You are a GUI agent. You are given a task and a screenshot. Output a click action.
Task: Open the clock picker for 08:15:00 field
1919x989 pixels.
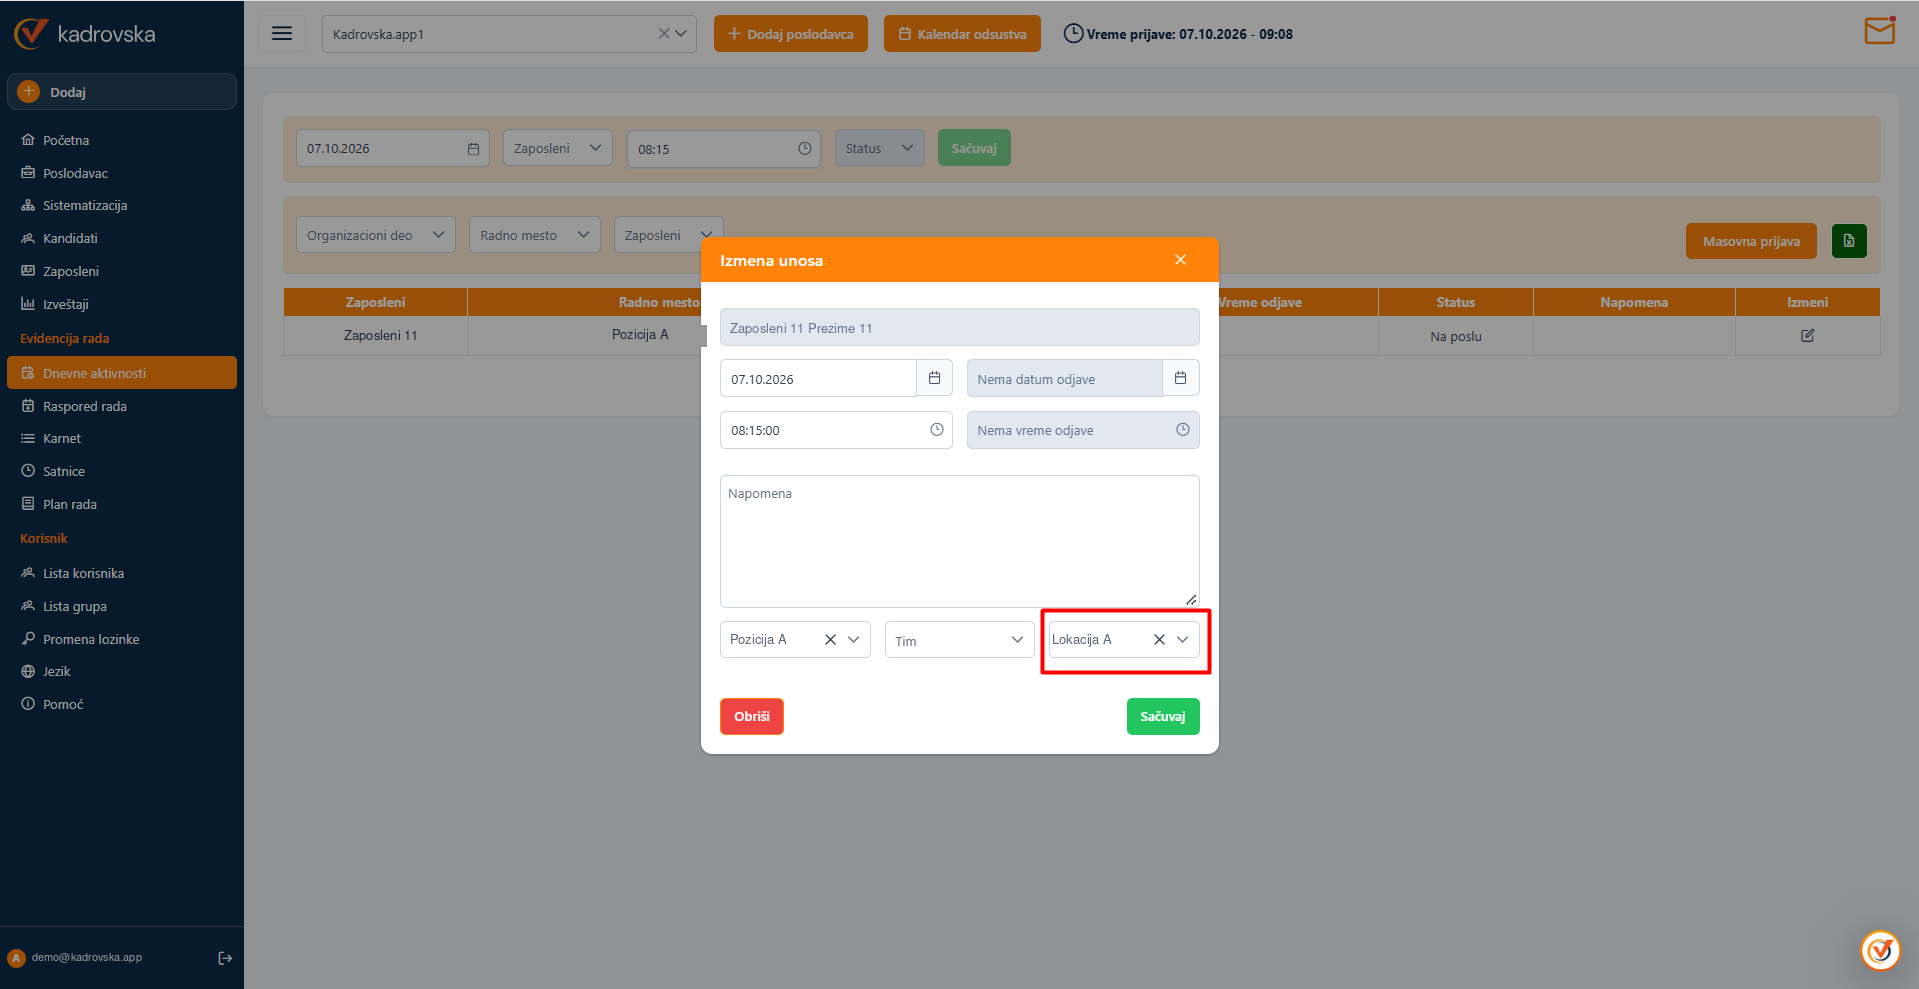pyautogui.click(x=936, y=430)
